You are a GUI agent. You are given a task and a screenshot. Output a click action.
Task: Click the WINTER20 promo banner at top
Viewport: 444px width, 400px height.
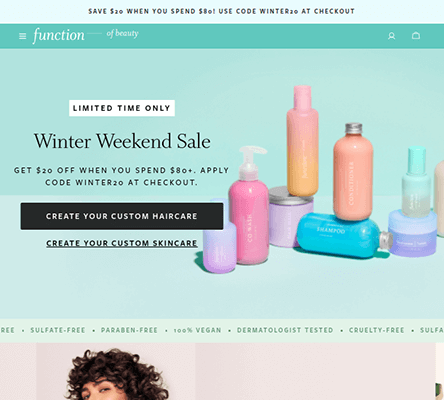tap(221, 11)
